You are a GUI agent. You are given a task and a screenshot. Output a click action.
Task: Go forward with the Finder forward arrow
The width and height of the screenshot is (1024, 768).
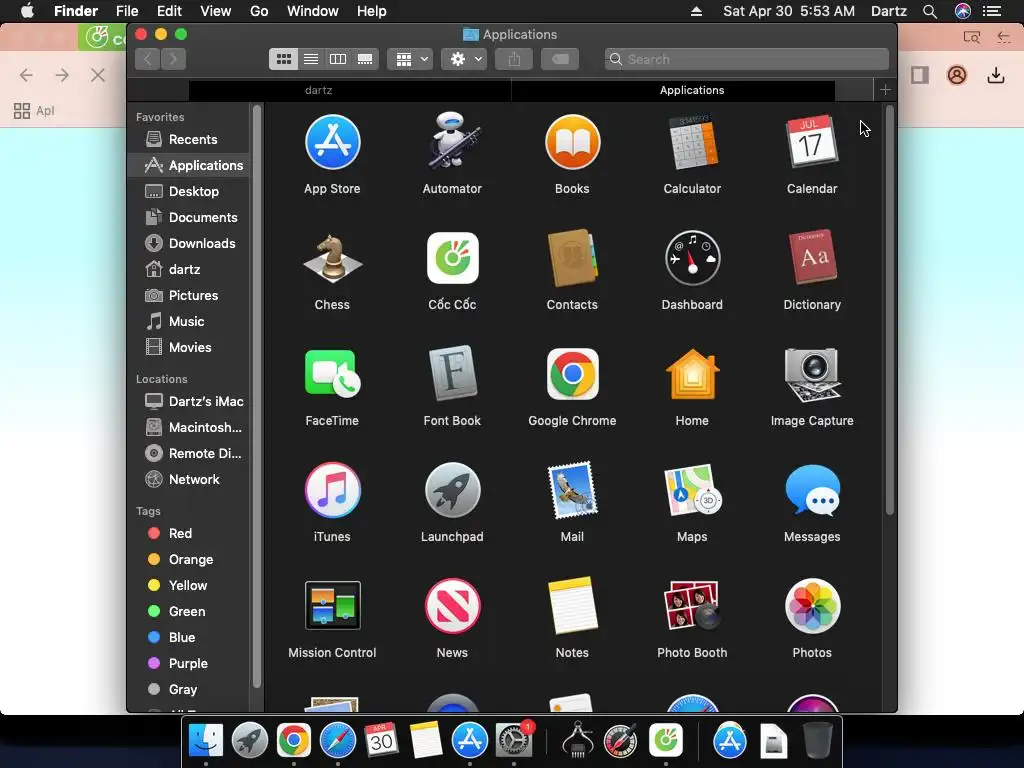[x=173, y=59]
